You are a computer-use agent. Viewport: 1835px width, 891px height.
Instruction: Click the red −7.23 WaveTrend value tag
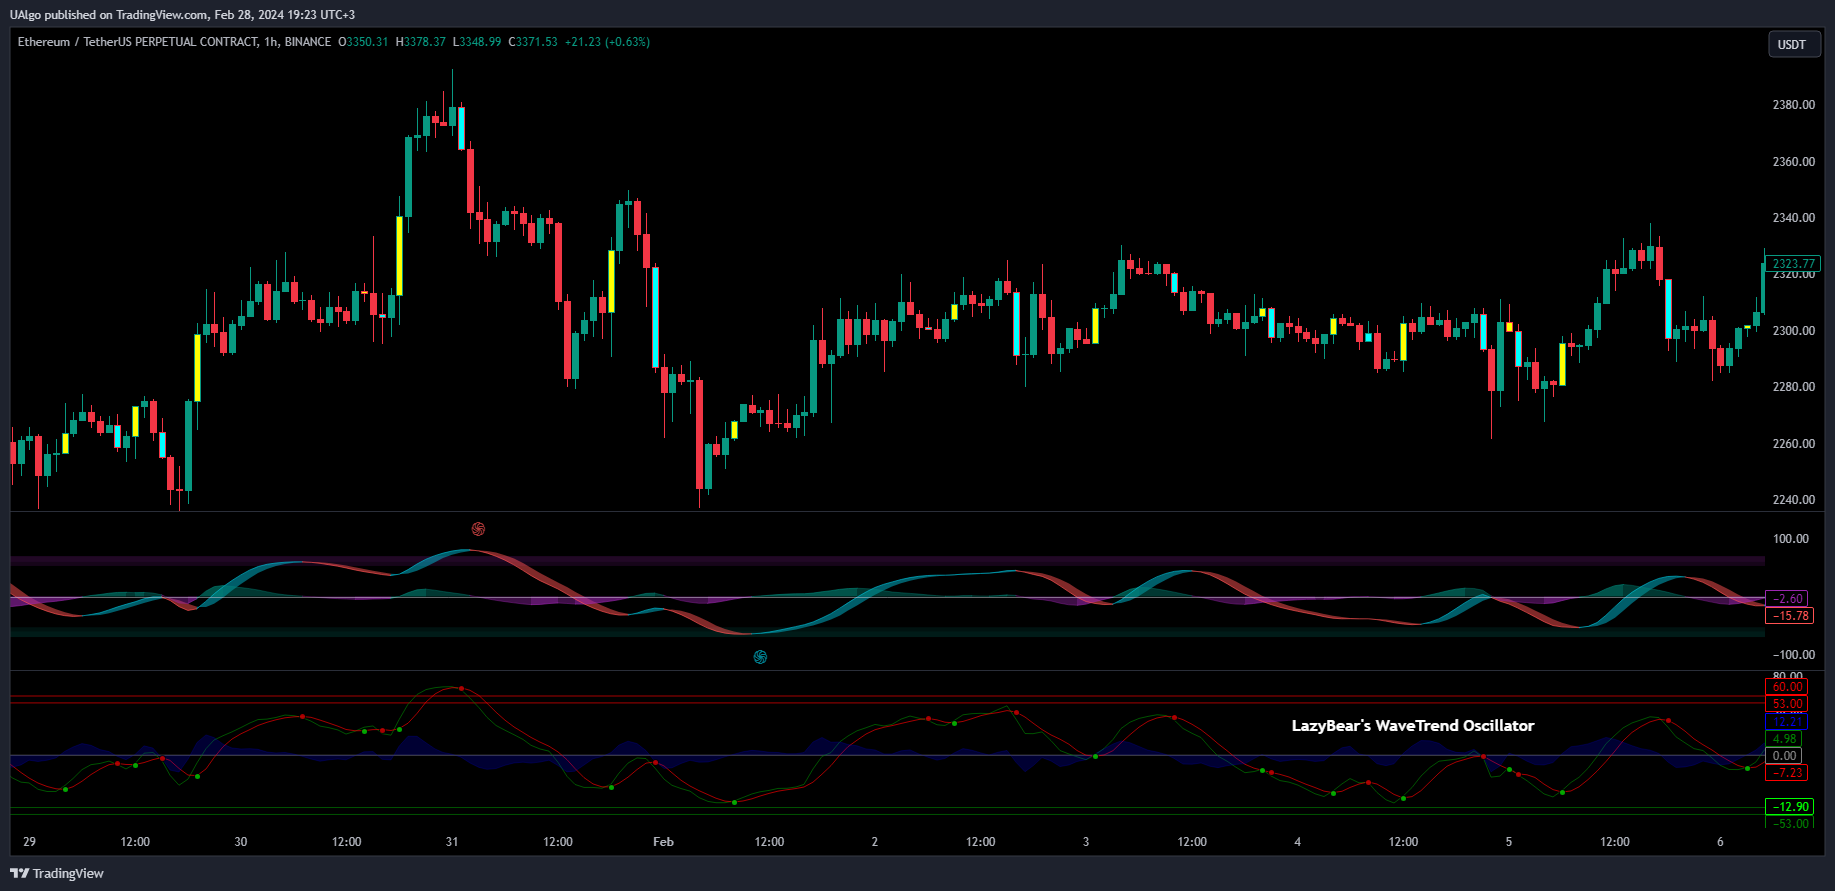pyautogui.click(x=1787, y=773)
